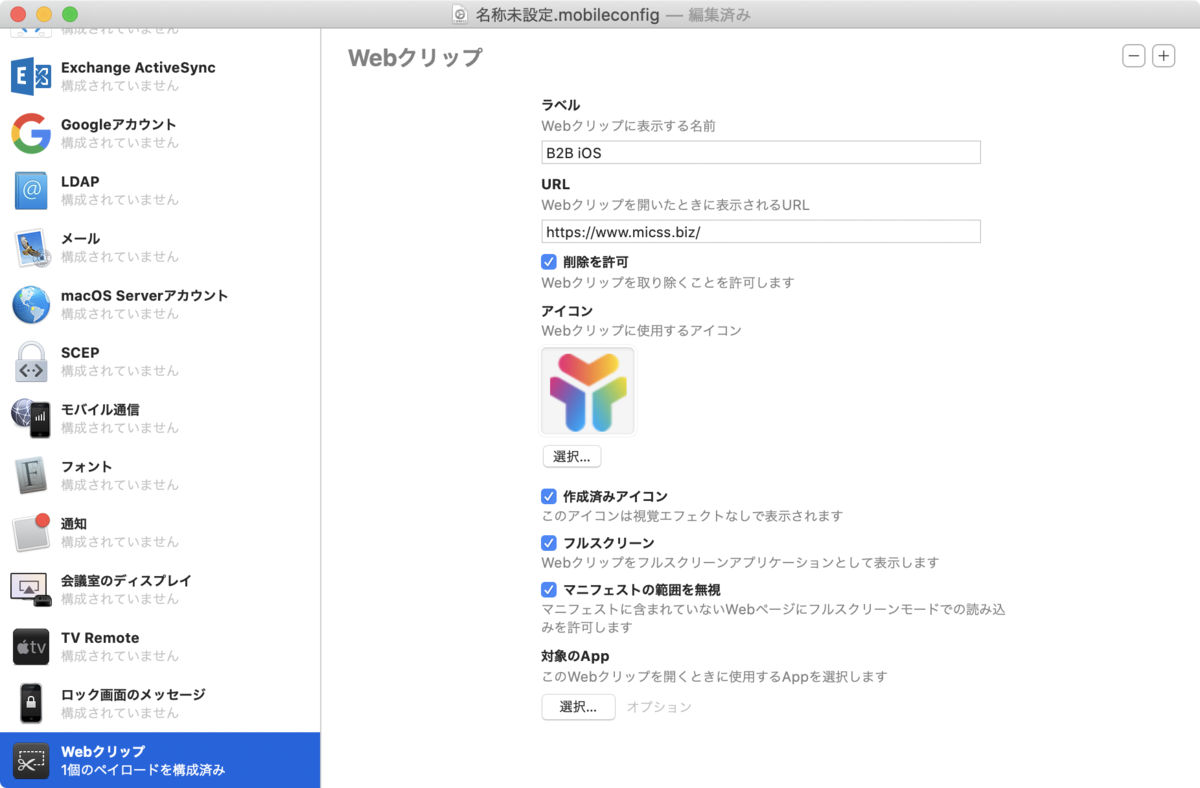Screen dimensions: 1200x788
Task: Click the アイコン section heading
Action: coord(567,311)
